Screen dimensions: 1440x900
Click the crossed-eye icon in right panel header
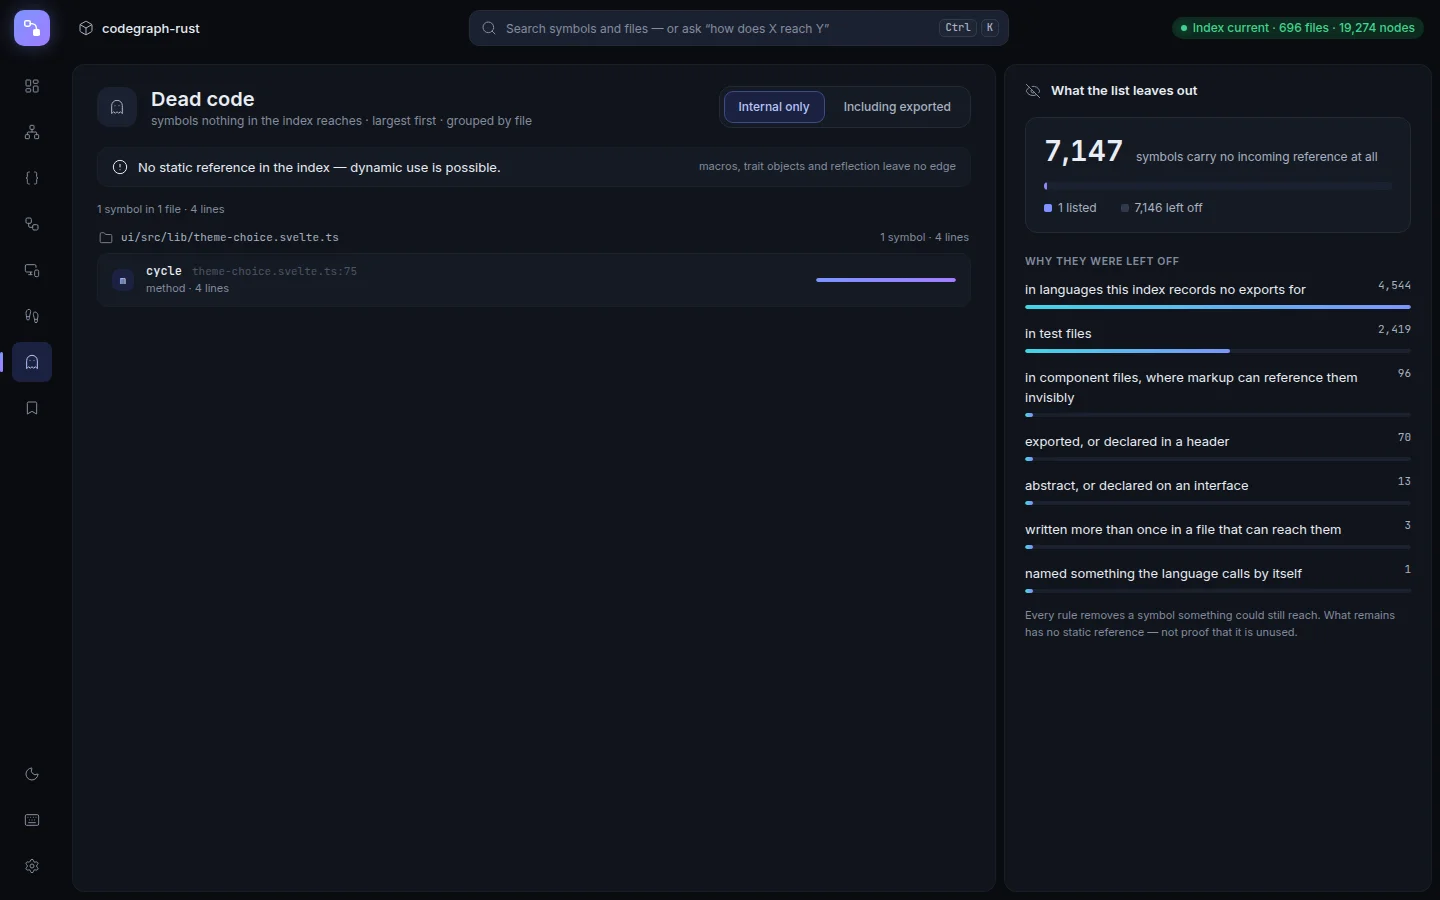(1033, 91)
